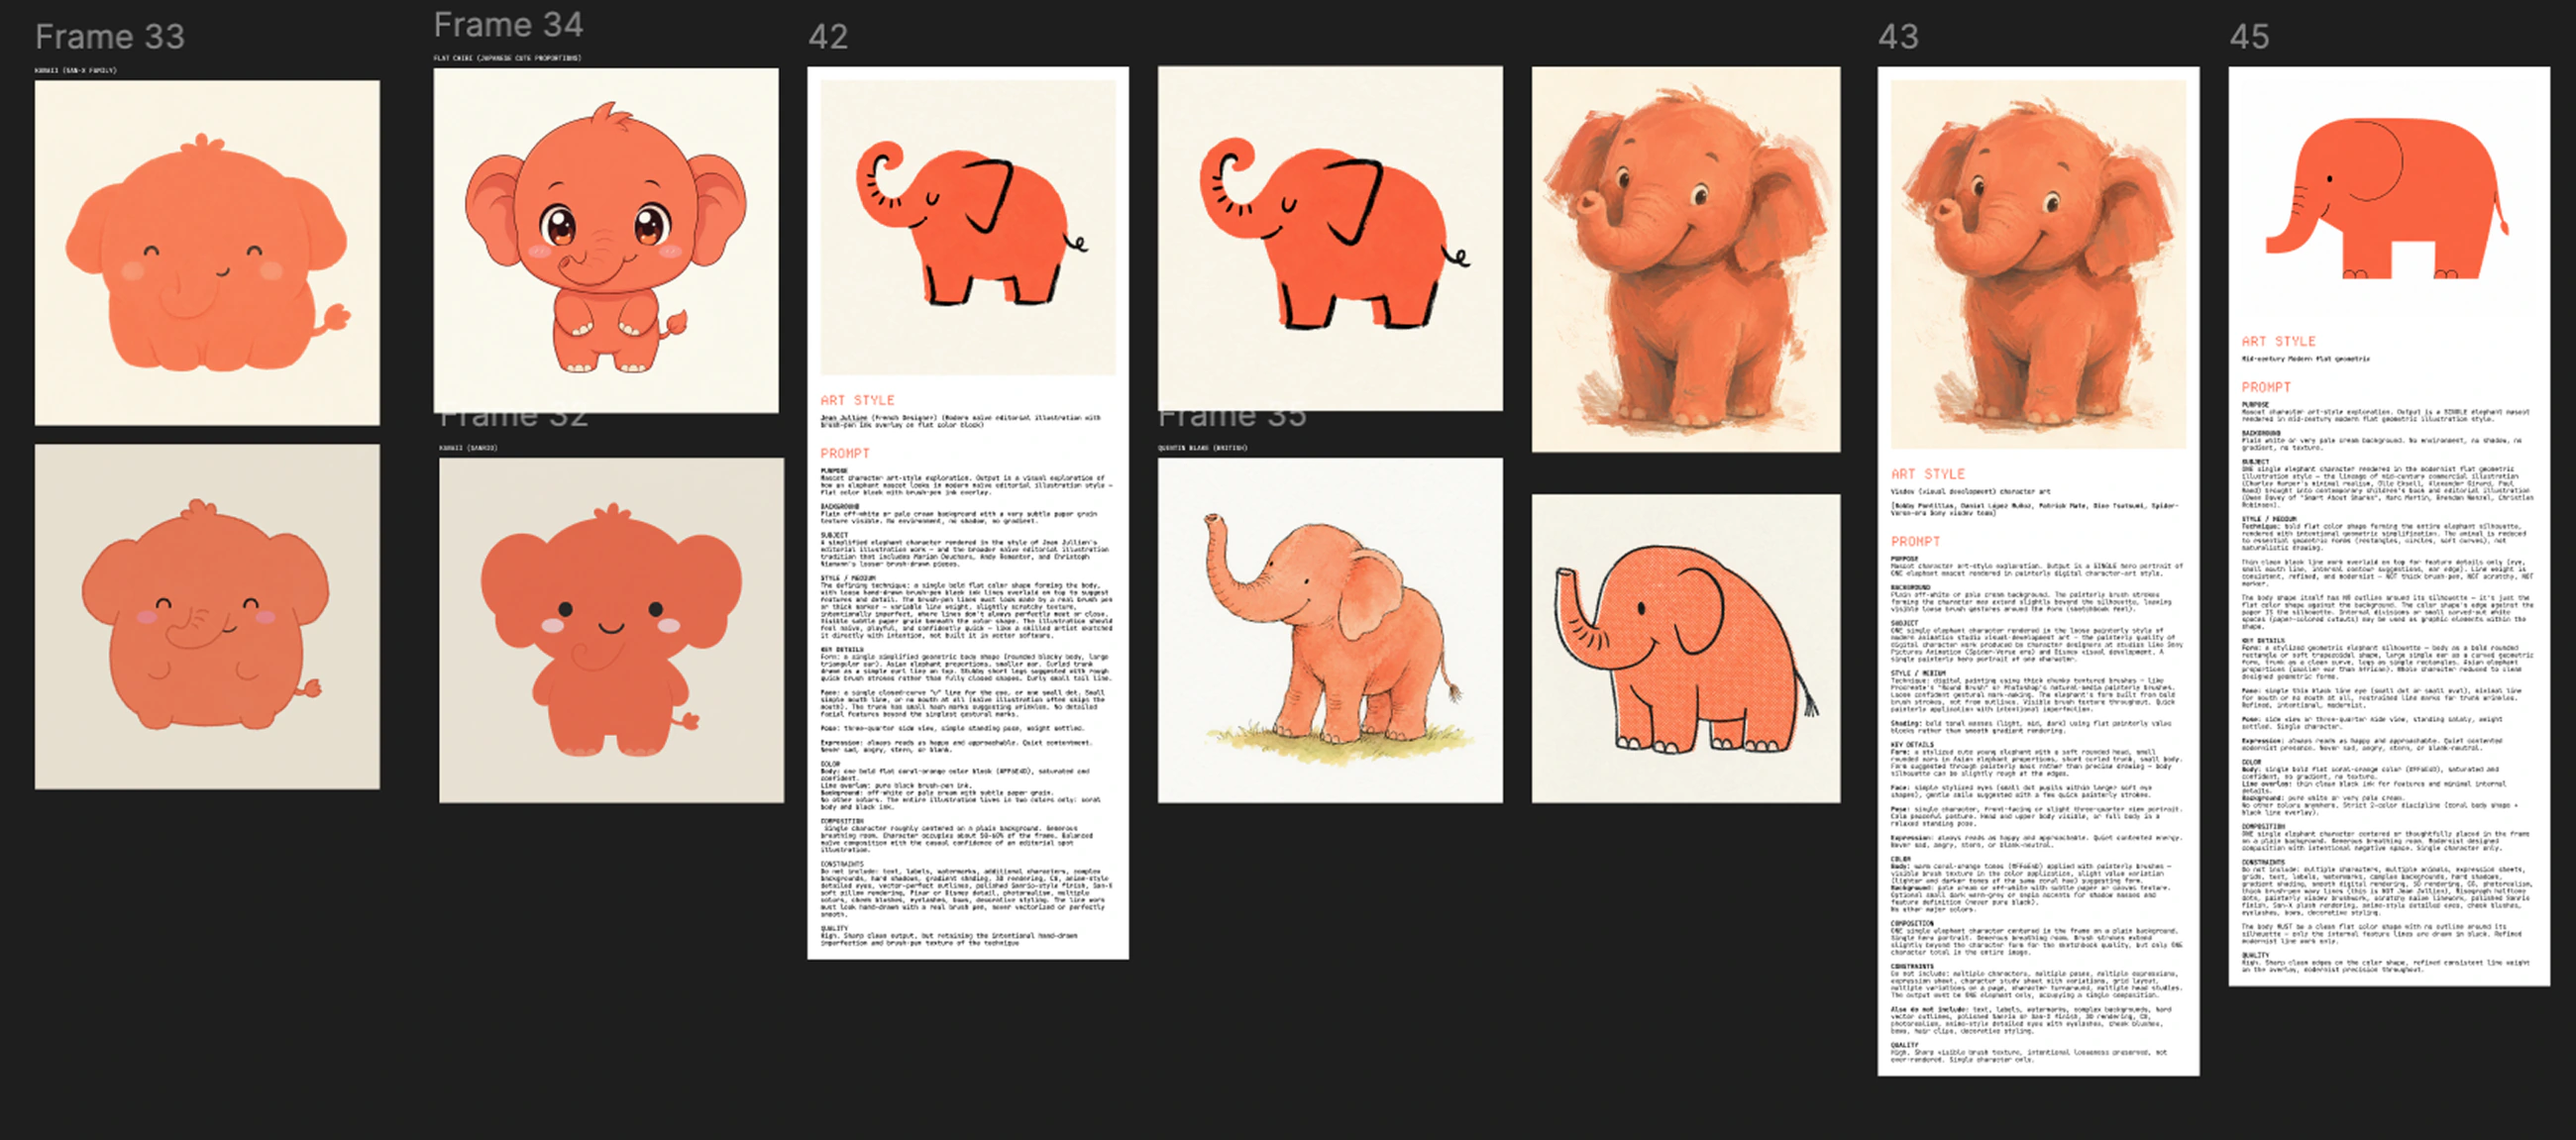Click the "PROMPT" heading in frame 42
2576x1140 pixels.
click(x=845, y=453)
